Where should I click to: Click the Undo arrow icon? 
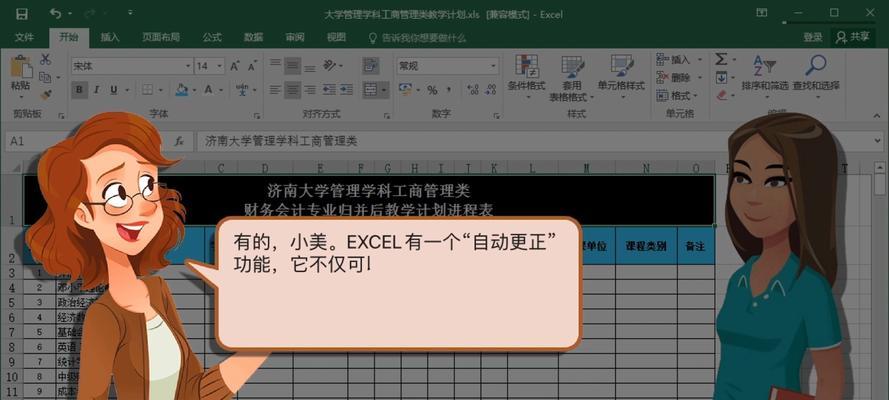point(55,13)
